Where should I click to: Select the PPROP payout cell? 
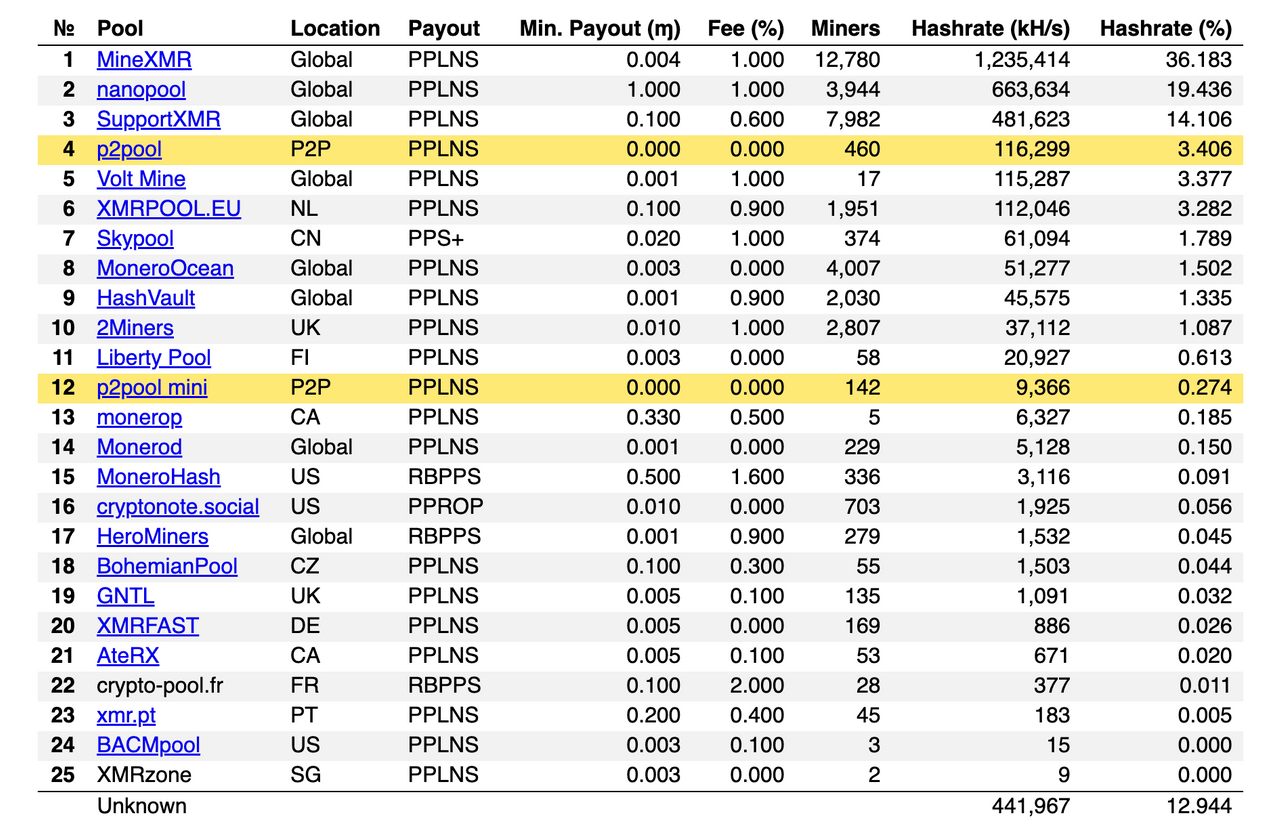pyautogui.click(x=446, y=507)
